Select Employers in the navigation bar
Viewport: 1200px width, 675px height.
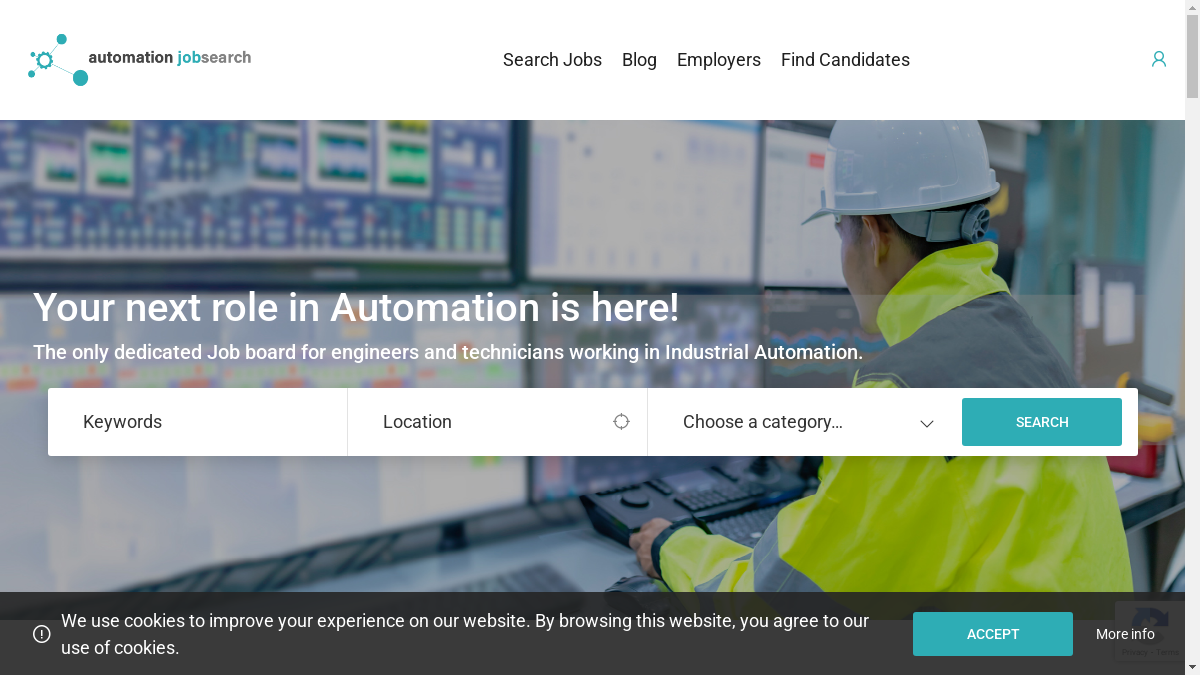[x=718, y=60]
